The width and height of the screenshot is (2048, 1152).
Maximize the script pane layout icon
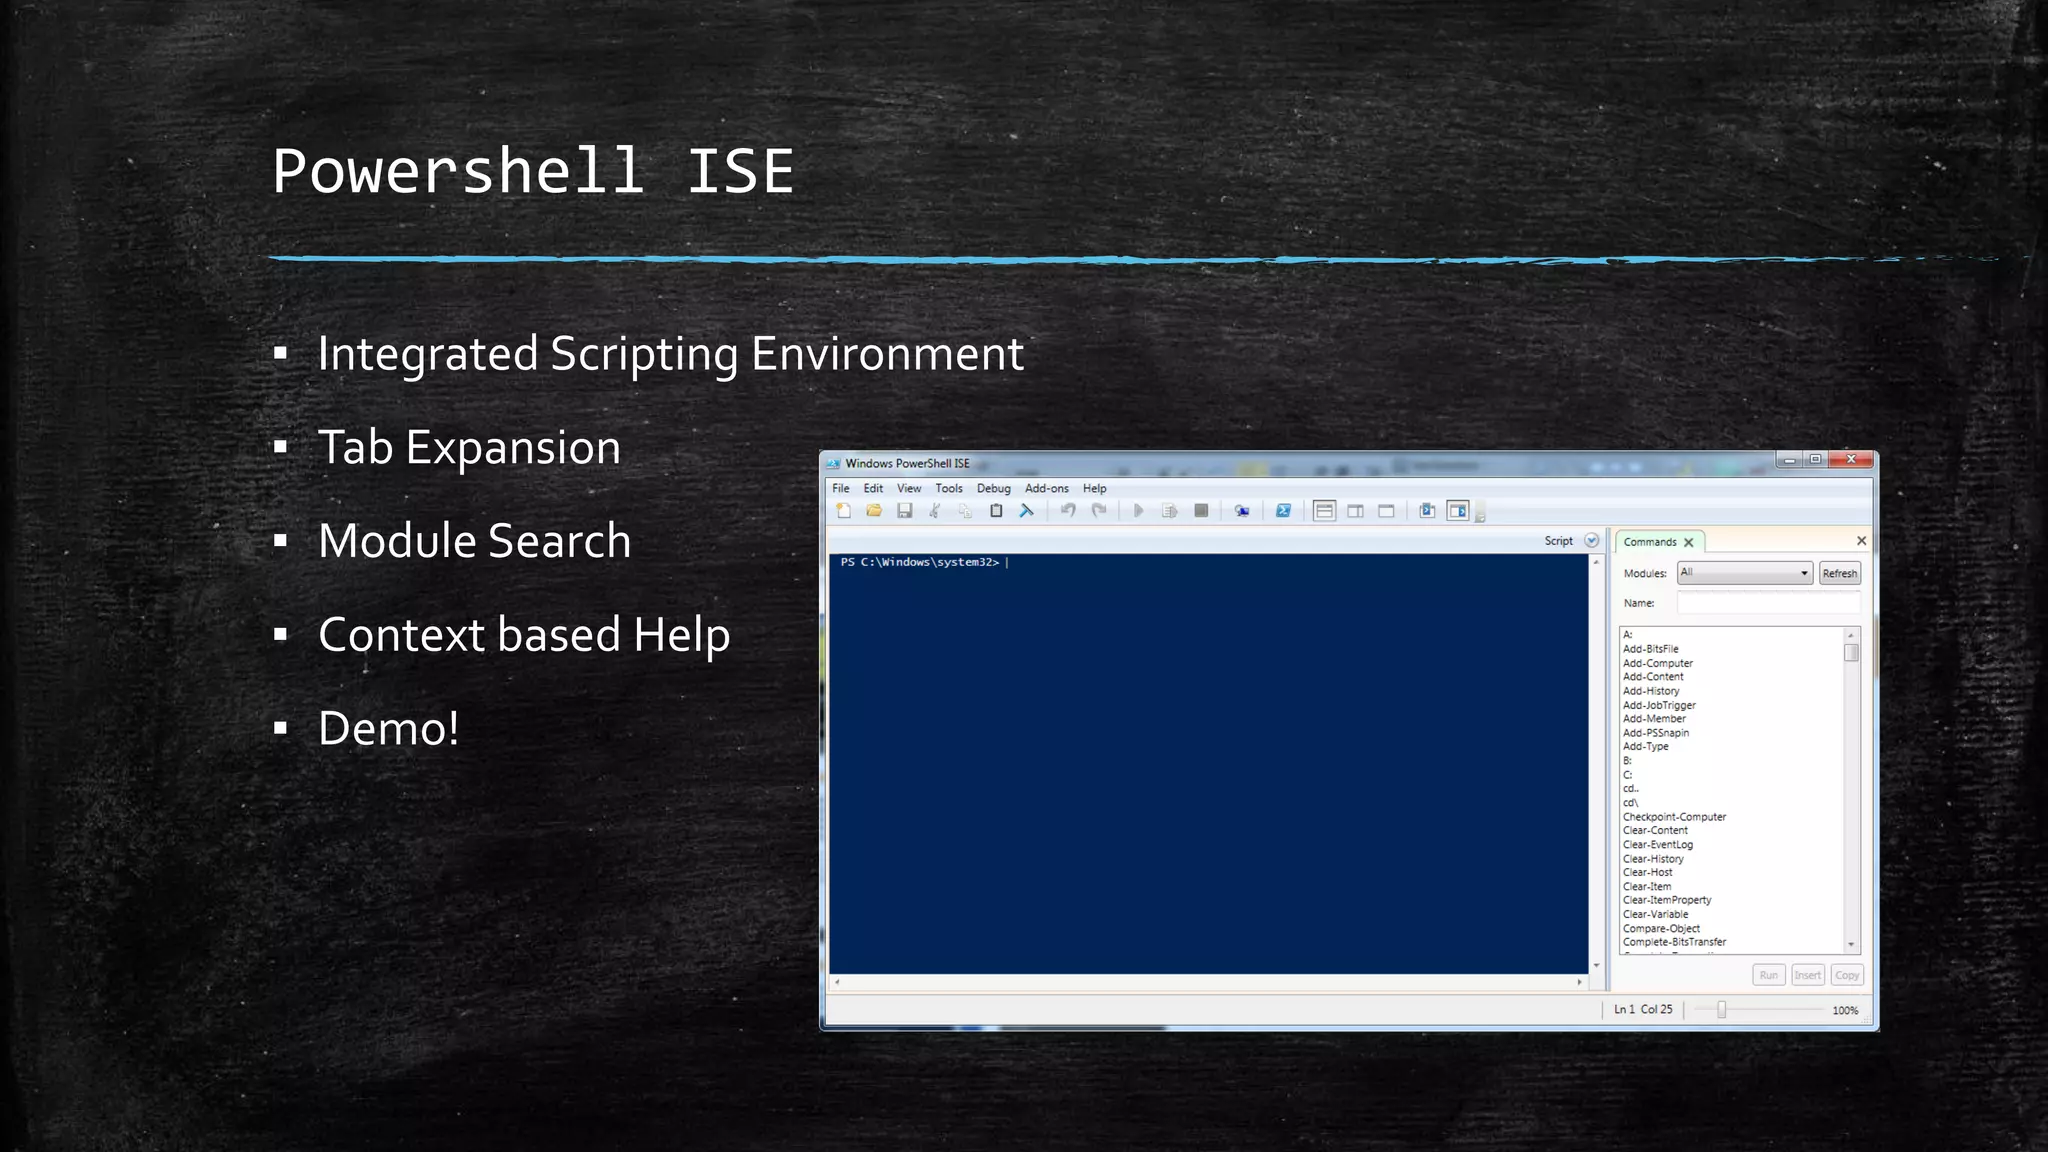pyautogui.click(x=1386, y=511)
